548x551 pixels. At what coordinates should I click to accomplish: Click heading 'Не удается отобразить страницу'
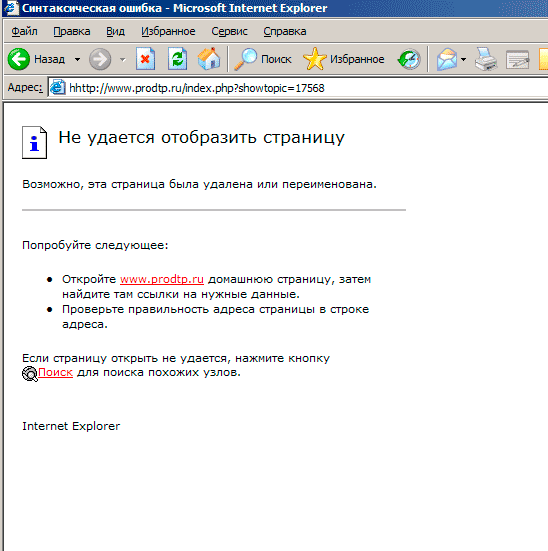point(201,137)
